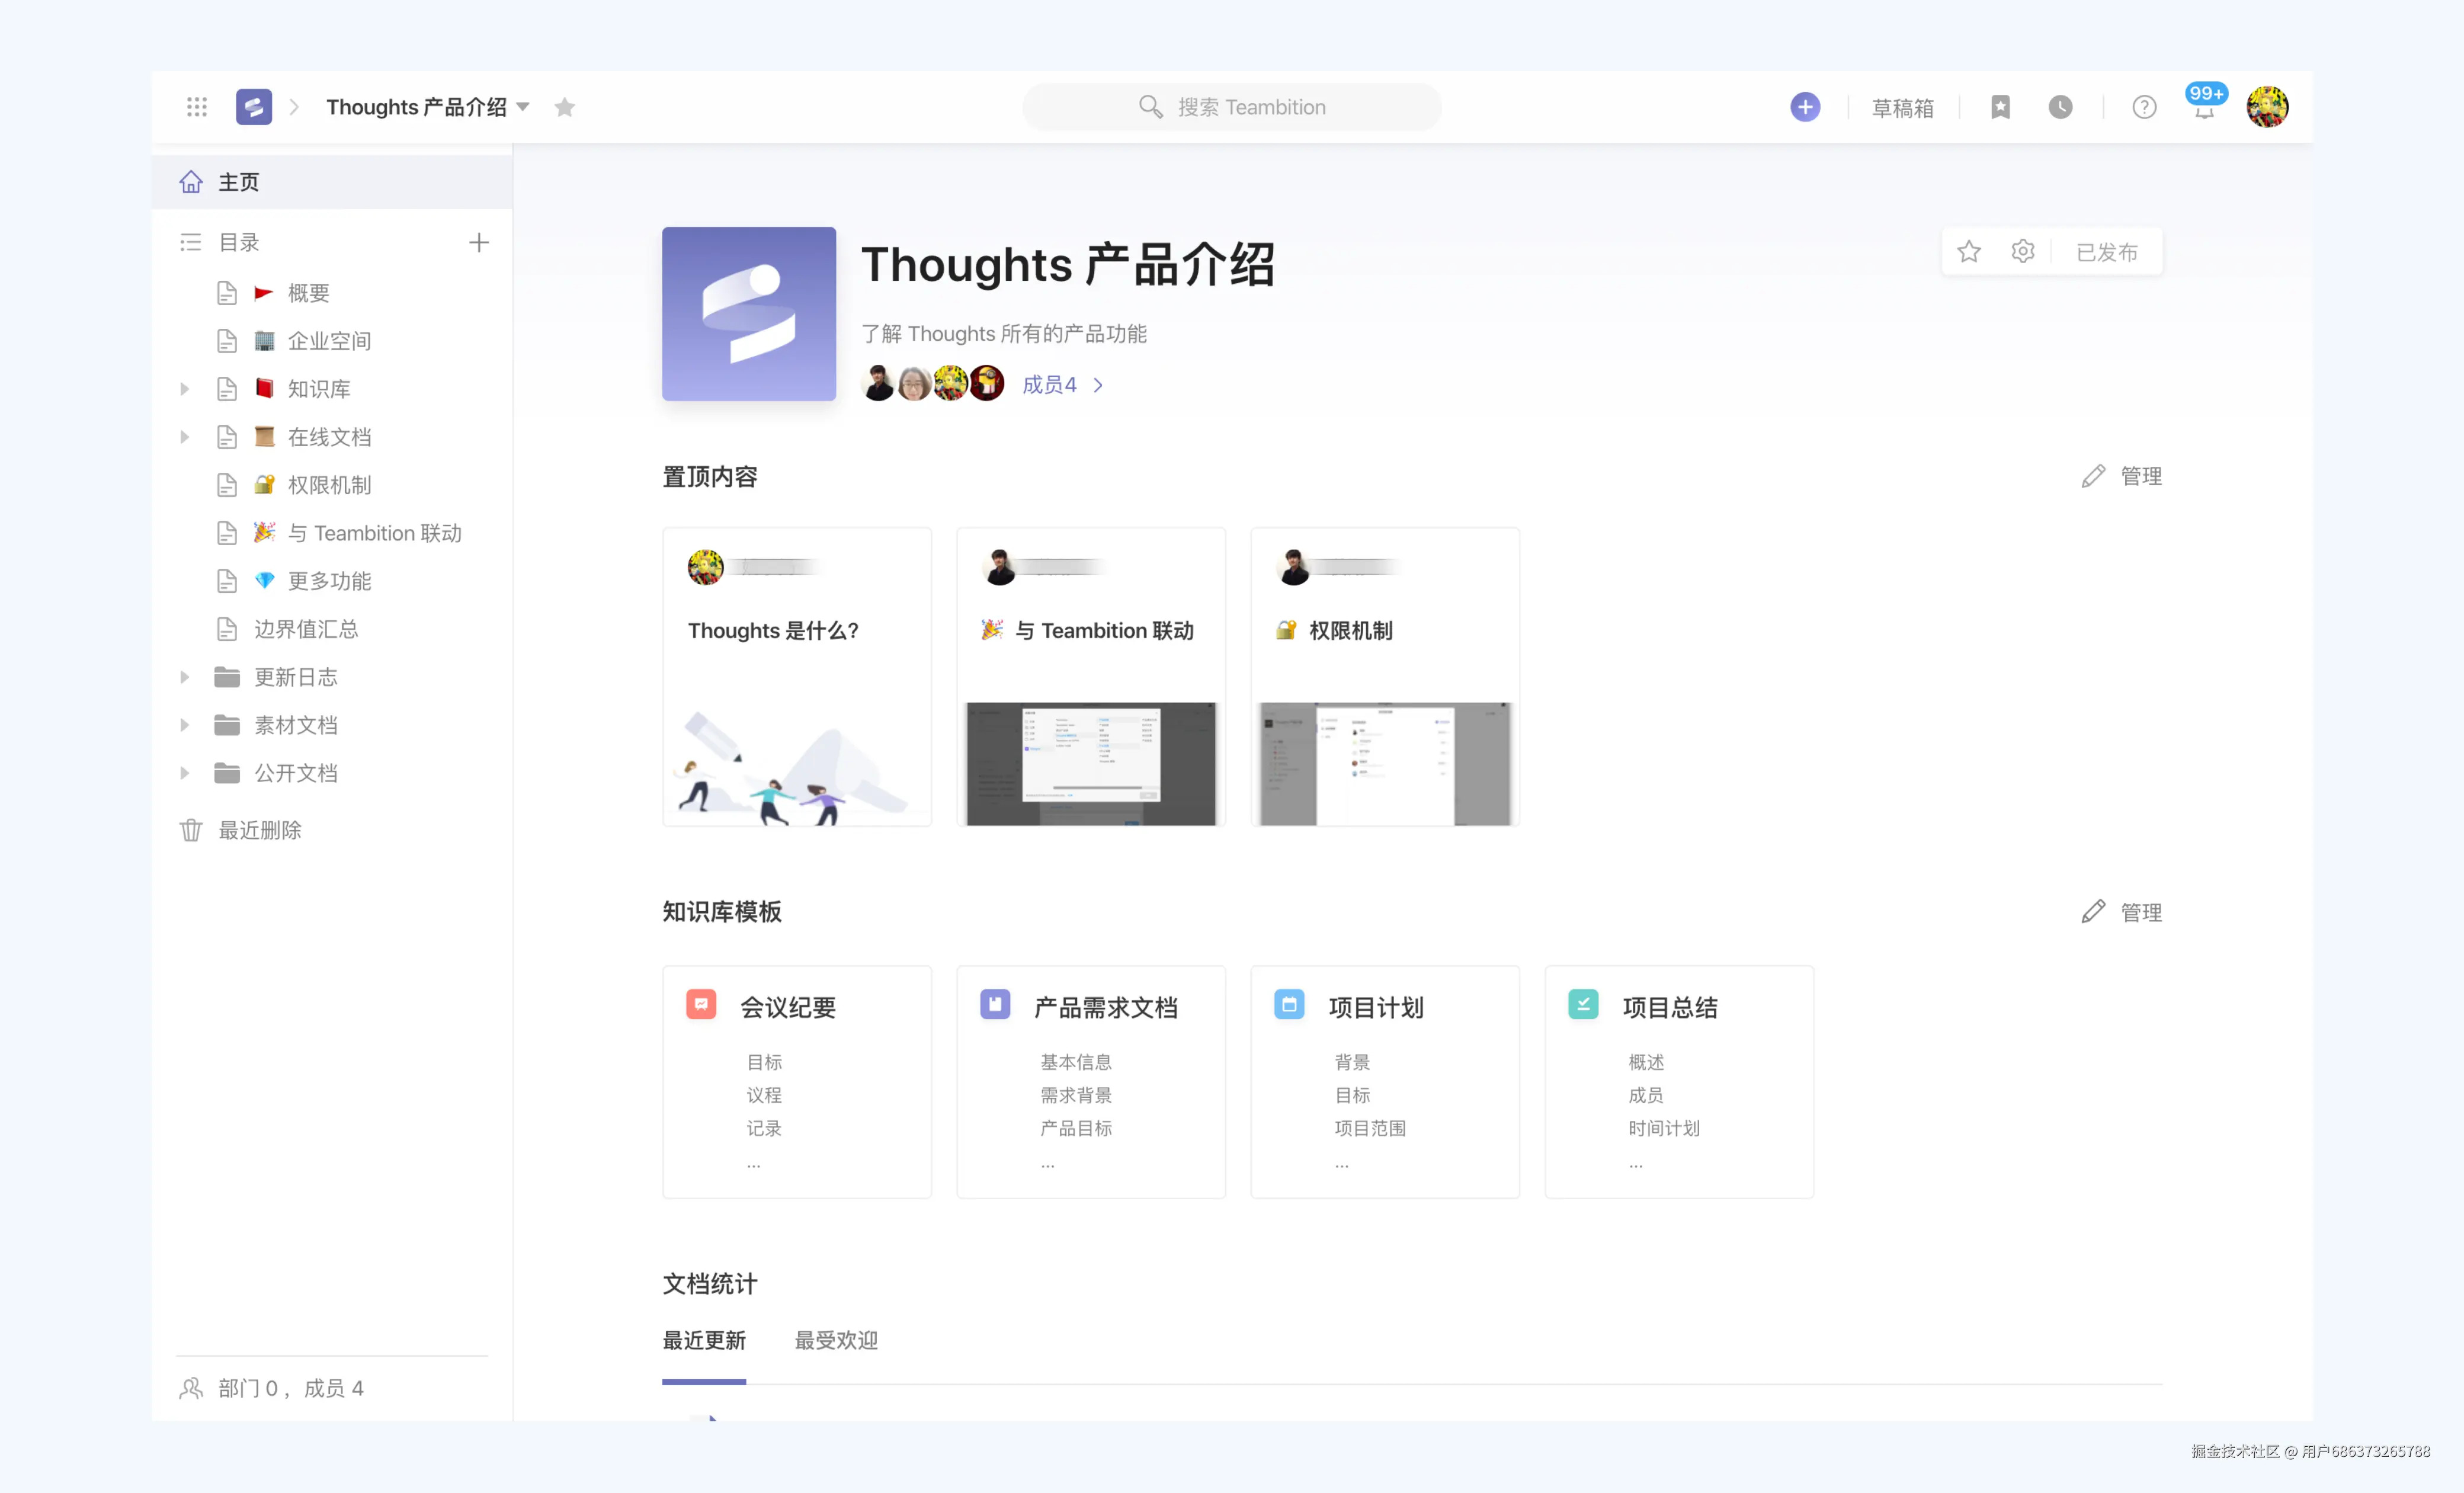Expand the 更新日志 folder
The width and height of the screenshot is (2464, 1493).
pyautogui.click(x=184, y=677)
